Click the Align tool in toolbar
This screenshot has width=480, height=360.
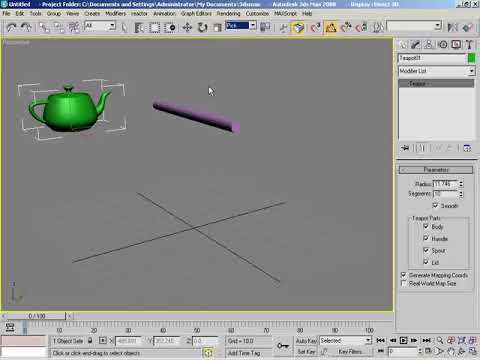(468, 27)
